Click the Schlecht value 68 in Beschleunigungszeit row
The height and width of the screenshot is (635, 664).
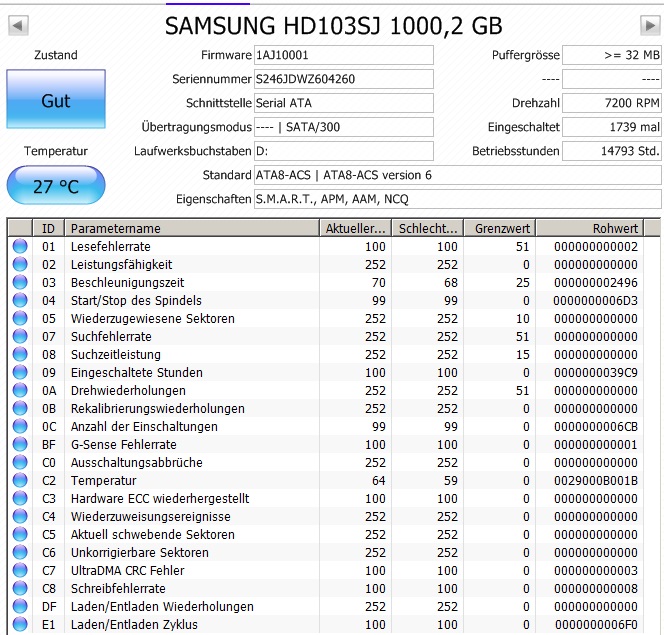[x=451, y=282]
